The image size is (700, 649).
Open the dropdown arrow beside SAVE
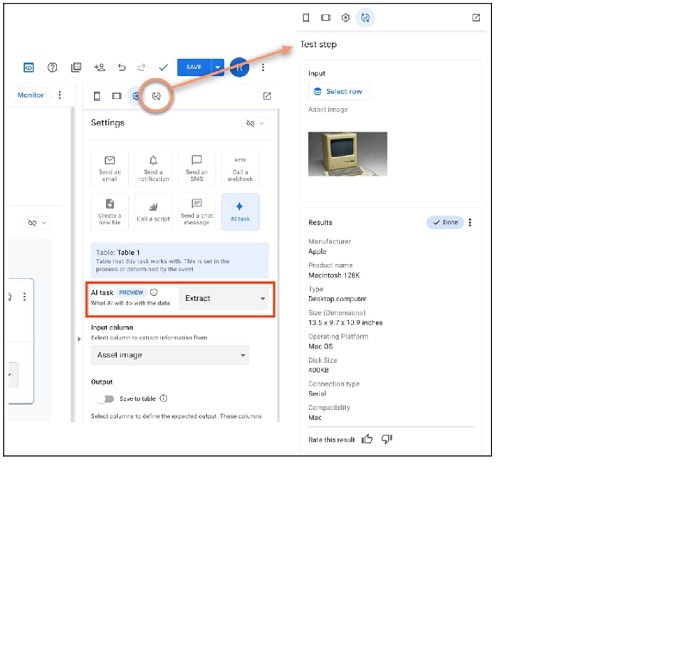coord(218,67)
